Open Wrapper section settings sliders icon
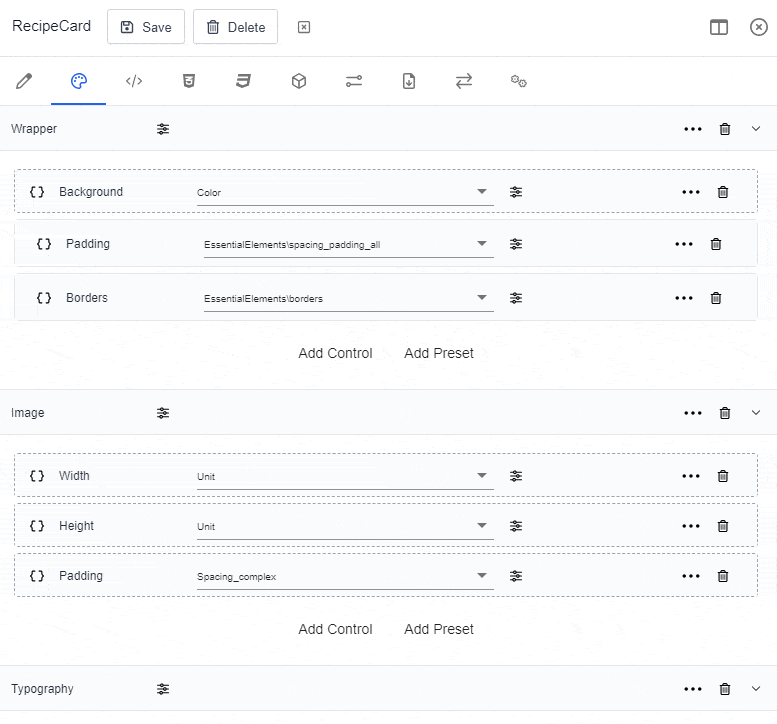Screen dimensions: 777x724 (163, 129)
